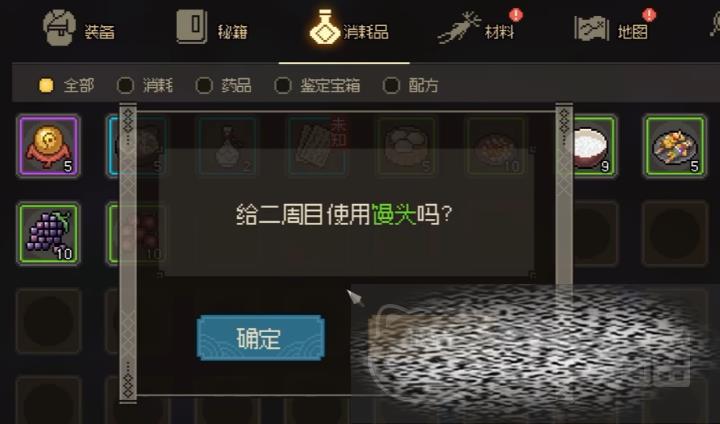Click the ginseng root materials icon
Viewport: 720px width, 424px height.
[459, 28]
